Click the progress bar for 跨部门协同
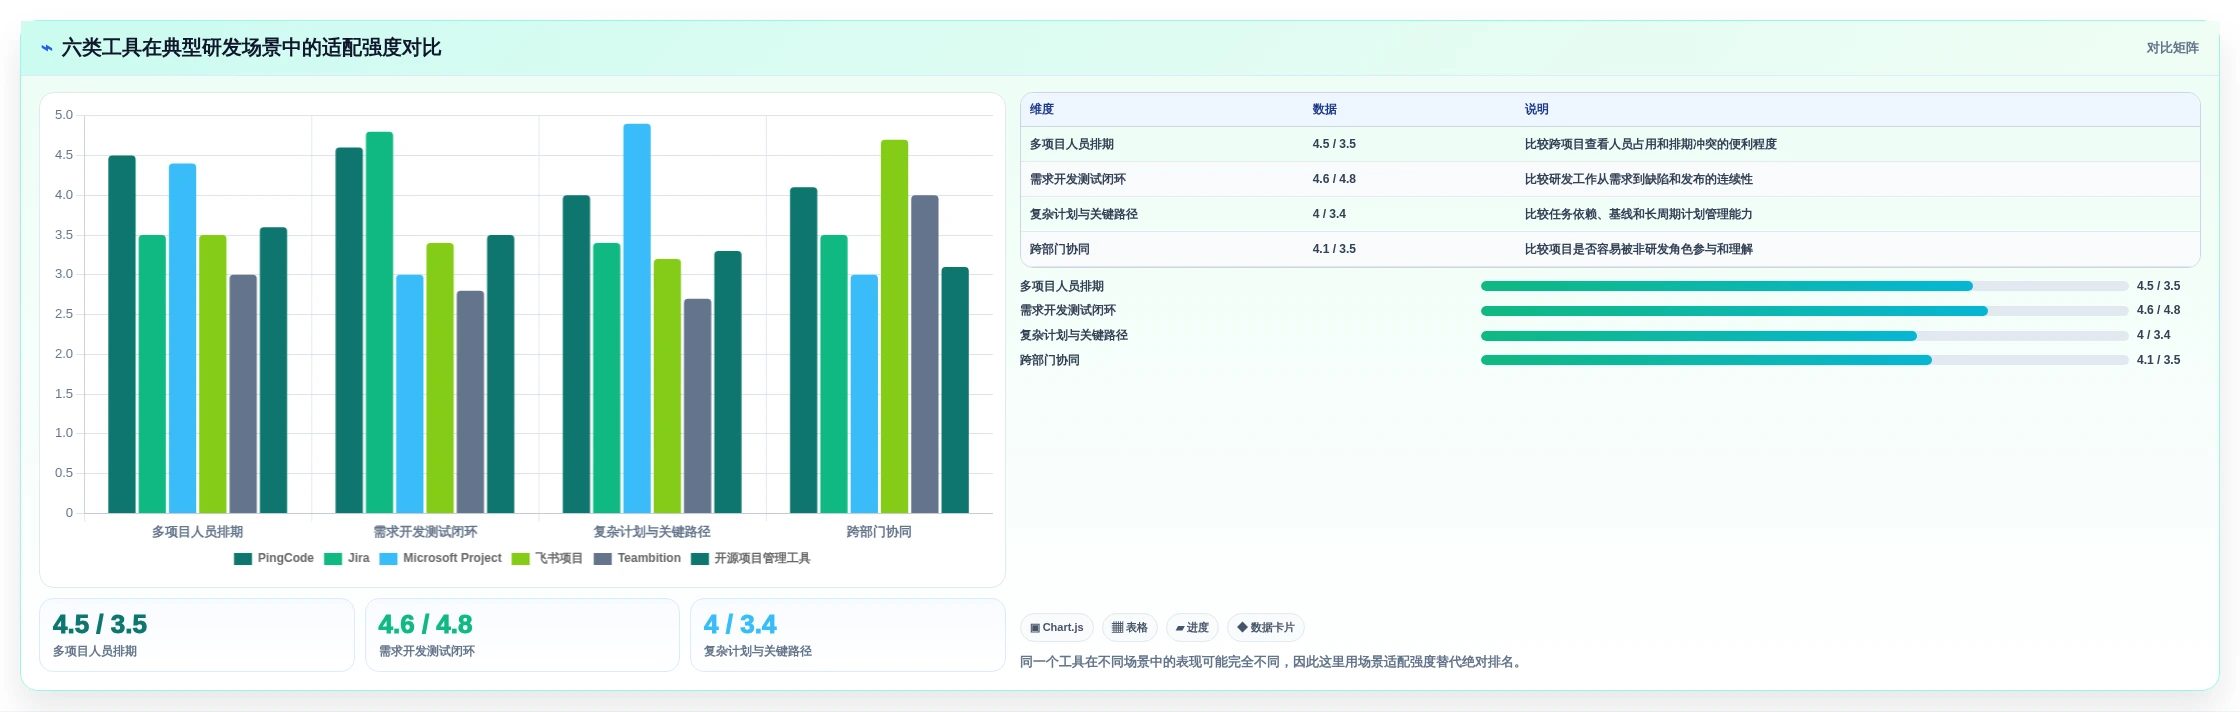This screenshot has height=712, width=2240. 1804,360
